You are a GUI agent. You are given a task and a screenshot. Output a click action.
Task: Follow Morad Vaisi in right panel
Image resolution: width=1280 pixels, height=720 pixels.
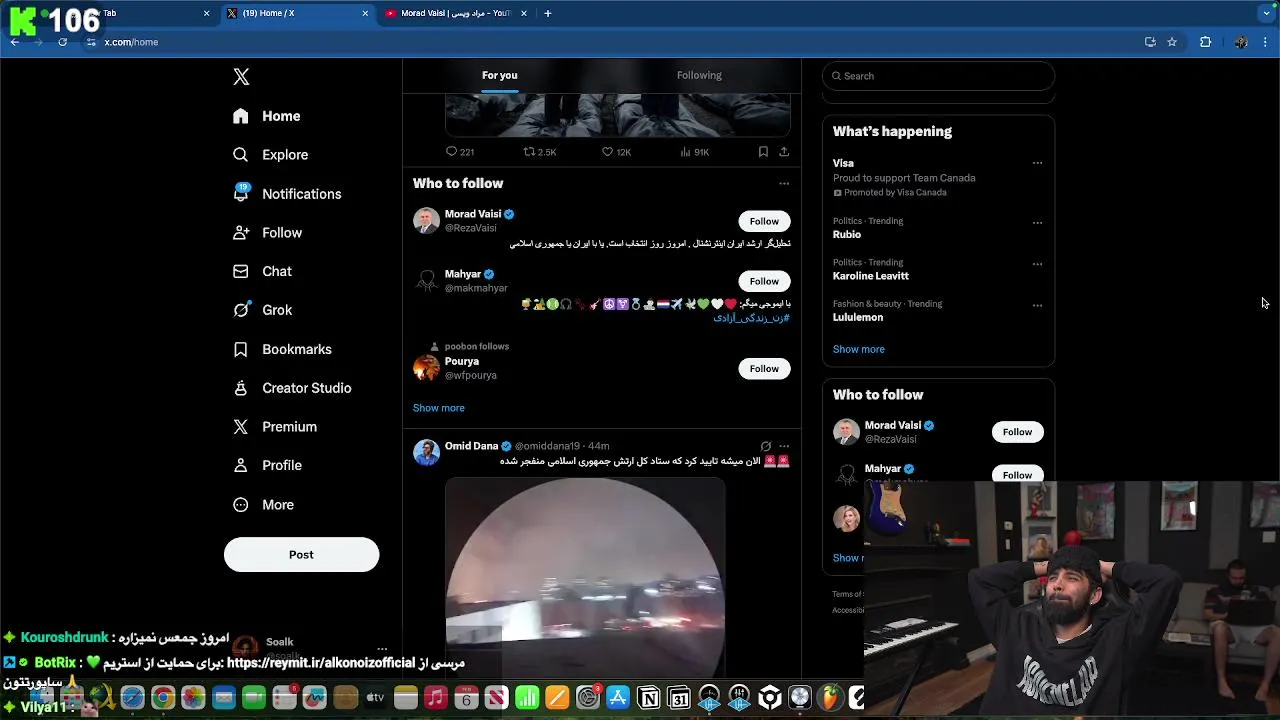pyautogui.click(x=1017, y=432)
